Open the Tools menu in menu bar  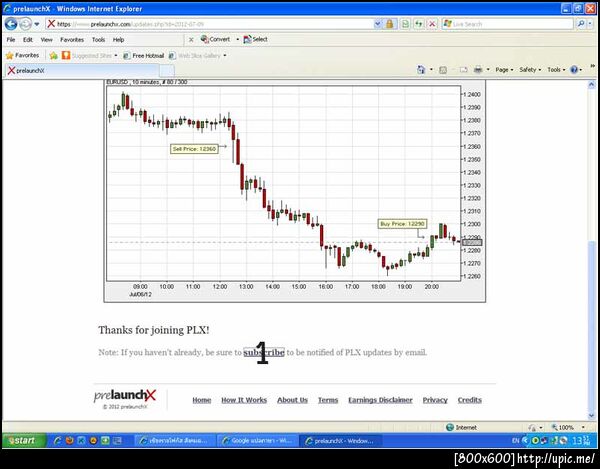[x=98, y=39]
